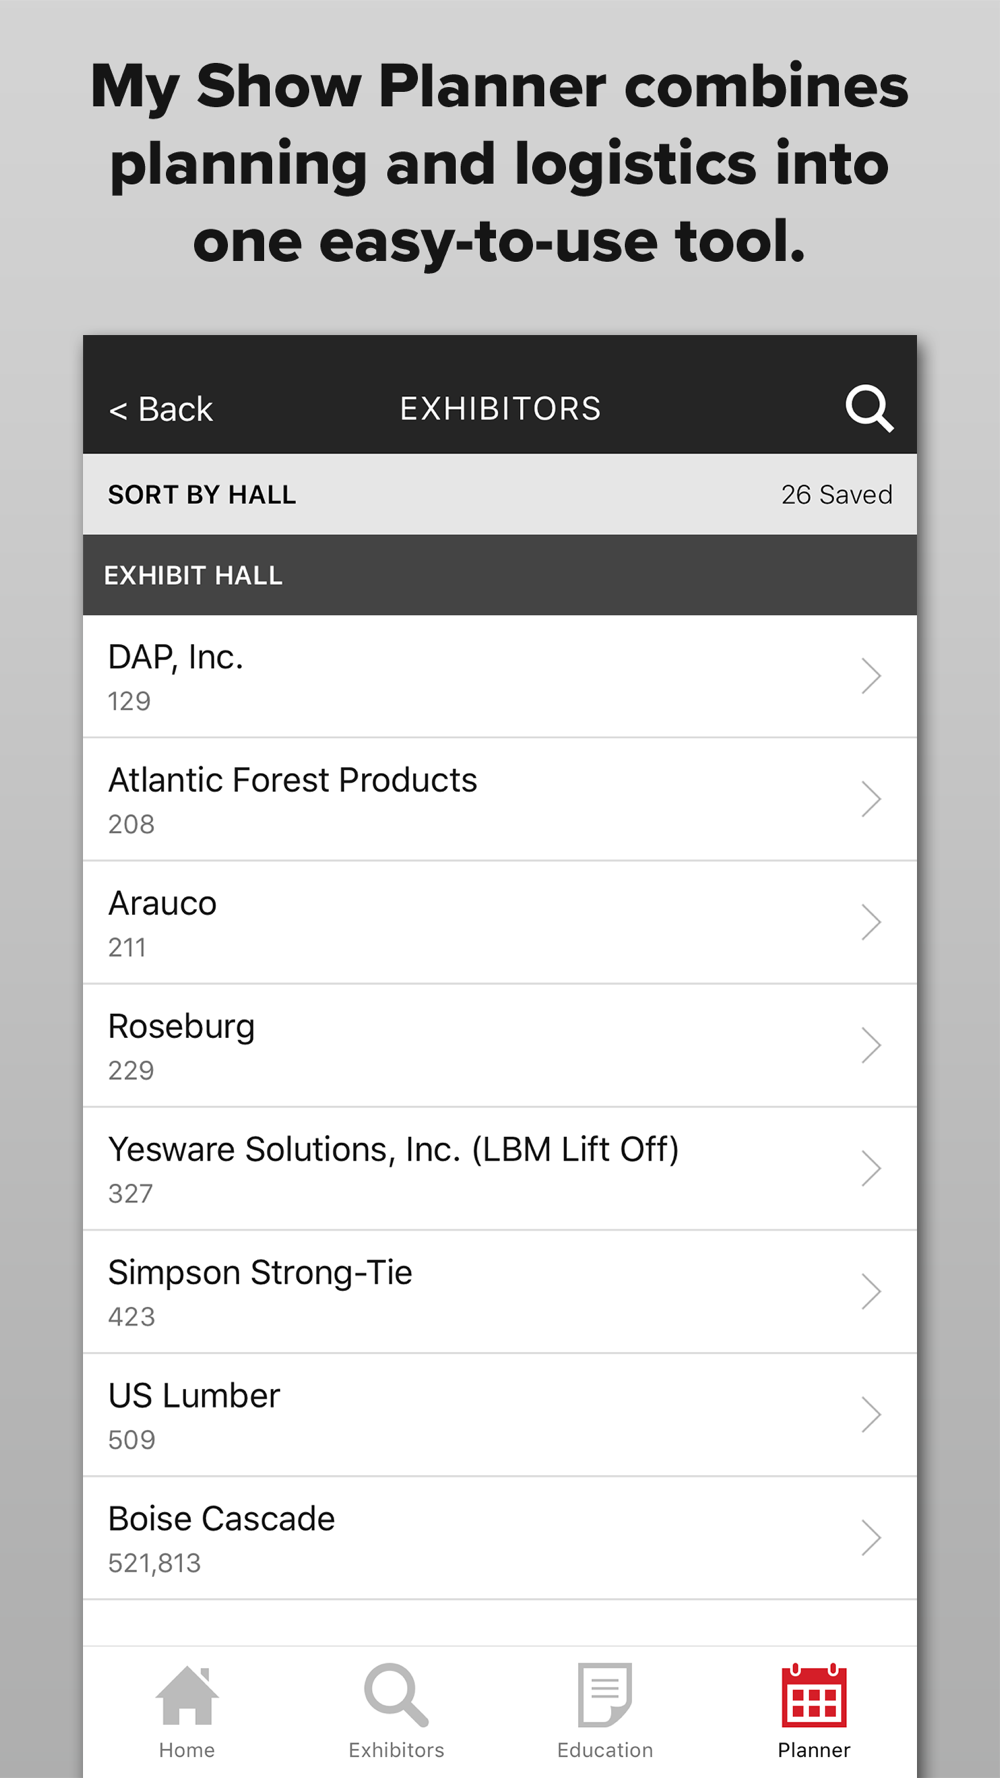
Task: Open the Education document tab icon
Action: (x=605, y=1695)
